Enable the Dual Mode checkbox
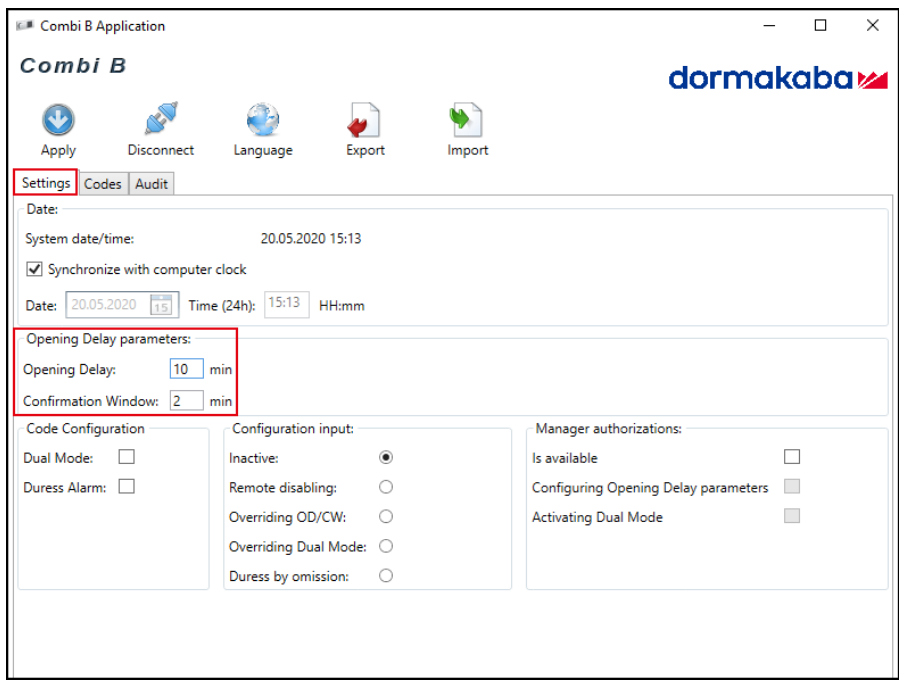Screen dimensions: 905x686 pos(127,457)
